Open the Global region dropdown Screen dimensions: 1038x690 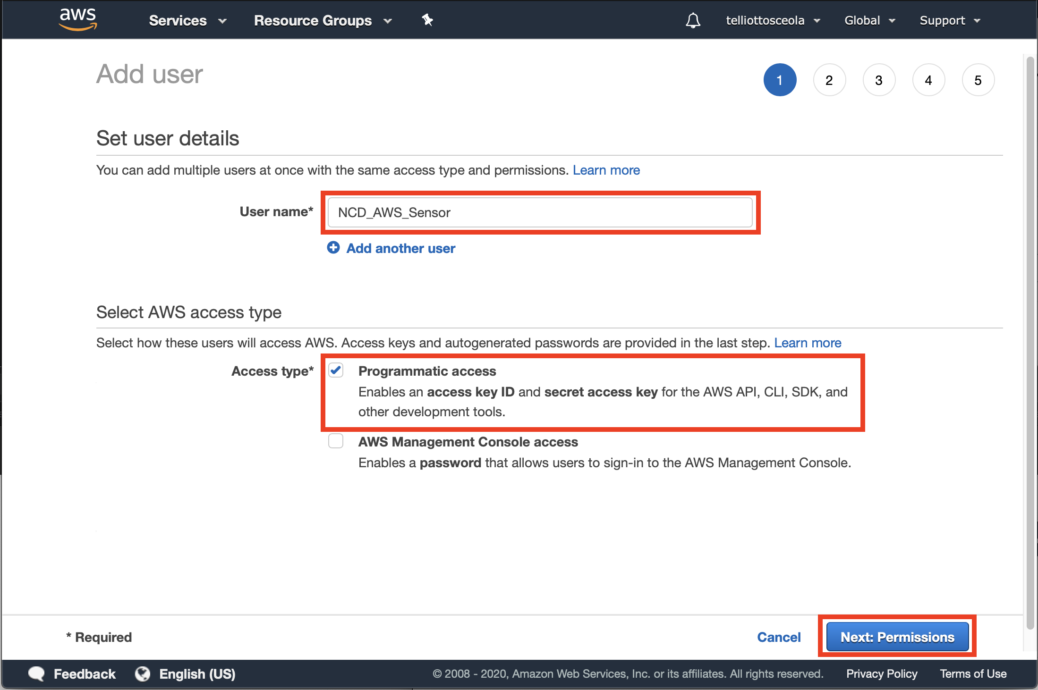(868, 20)
